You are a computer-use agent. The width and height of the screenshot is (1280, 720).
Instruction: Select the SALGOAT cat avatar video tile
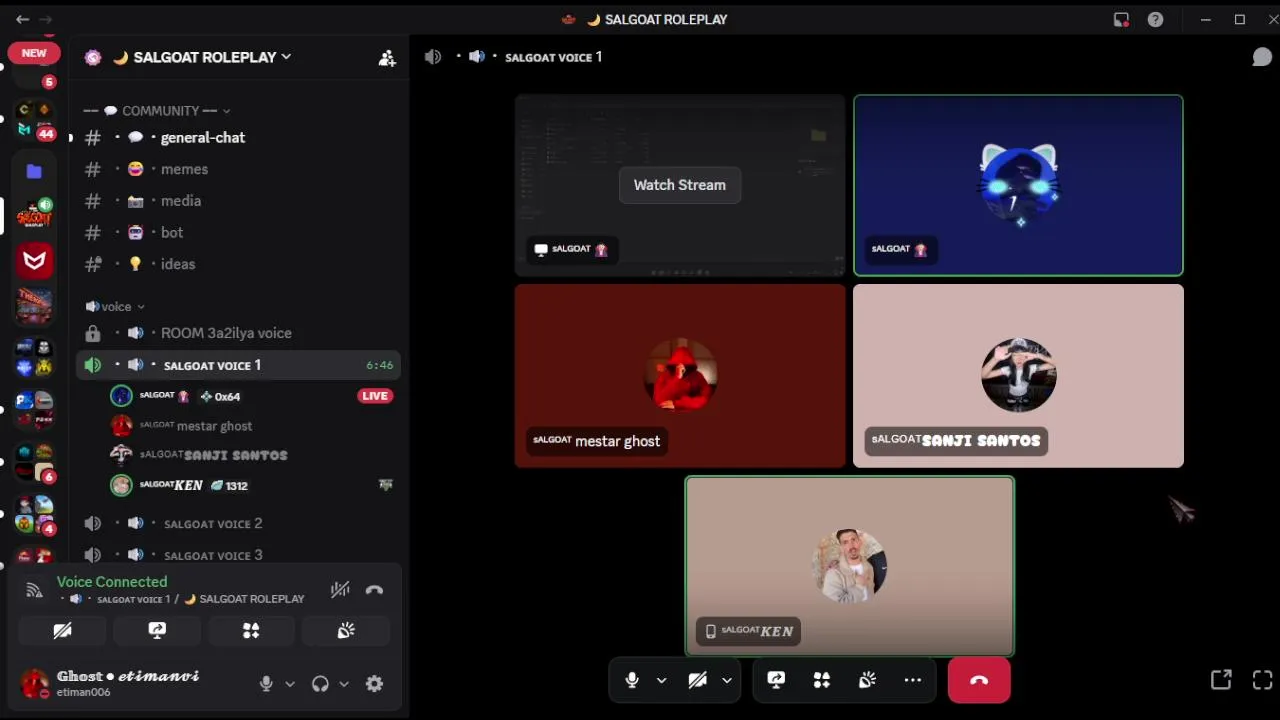tap(1018, 185)
